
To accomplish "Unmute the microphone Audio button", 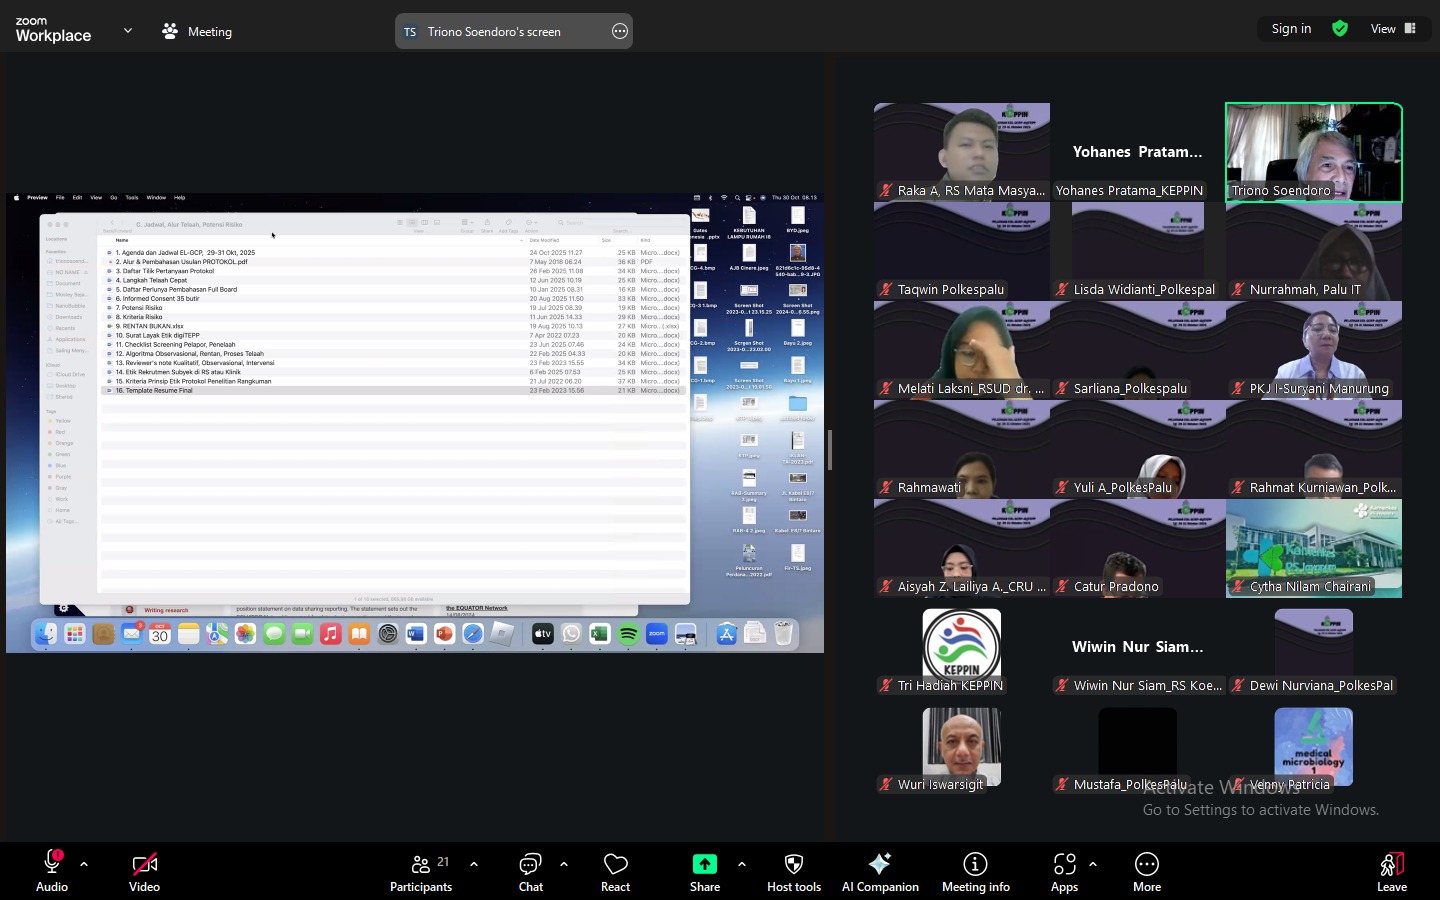I will pos(52,872).
